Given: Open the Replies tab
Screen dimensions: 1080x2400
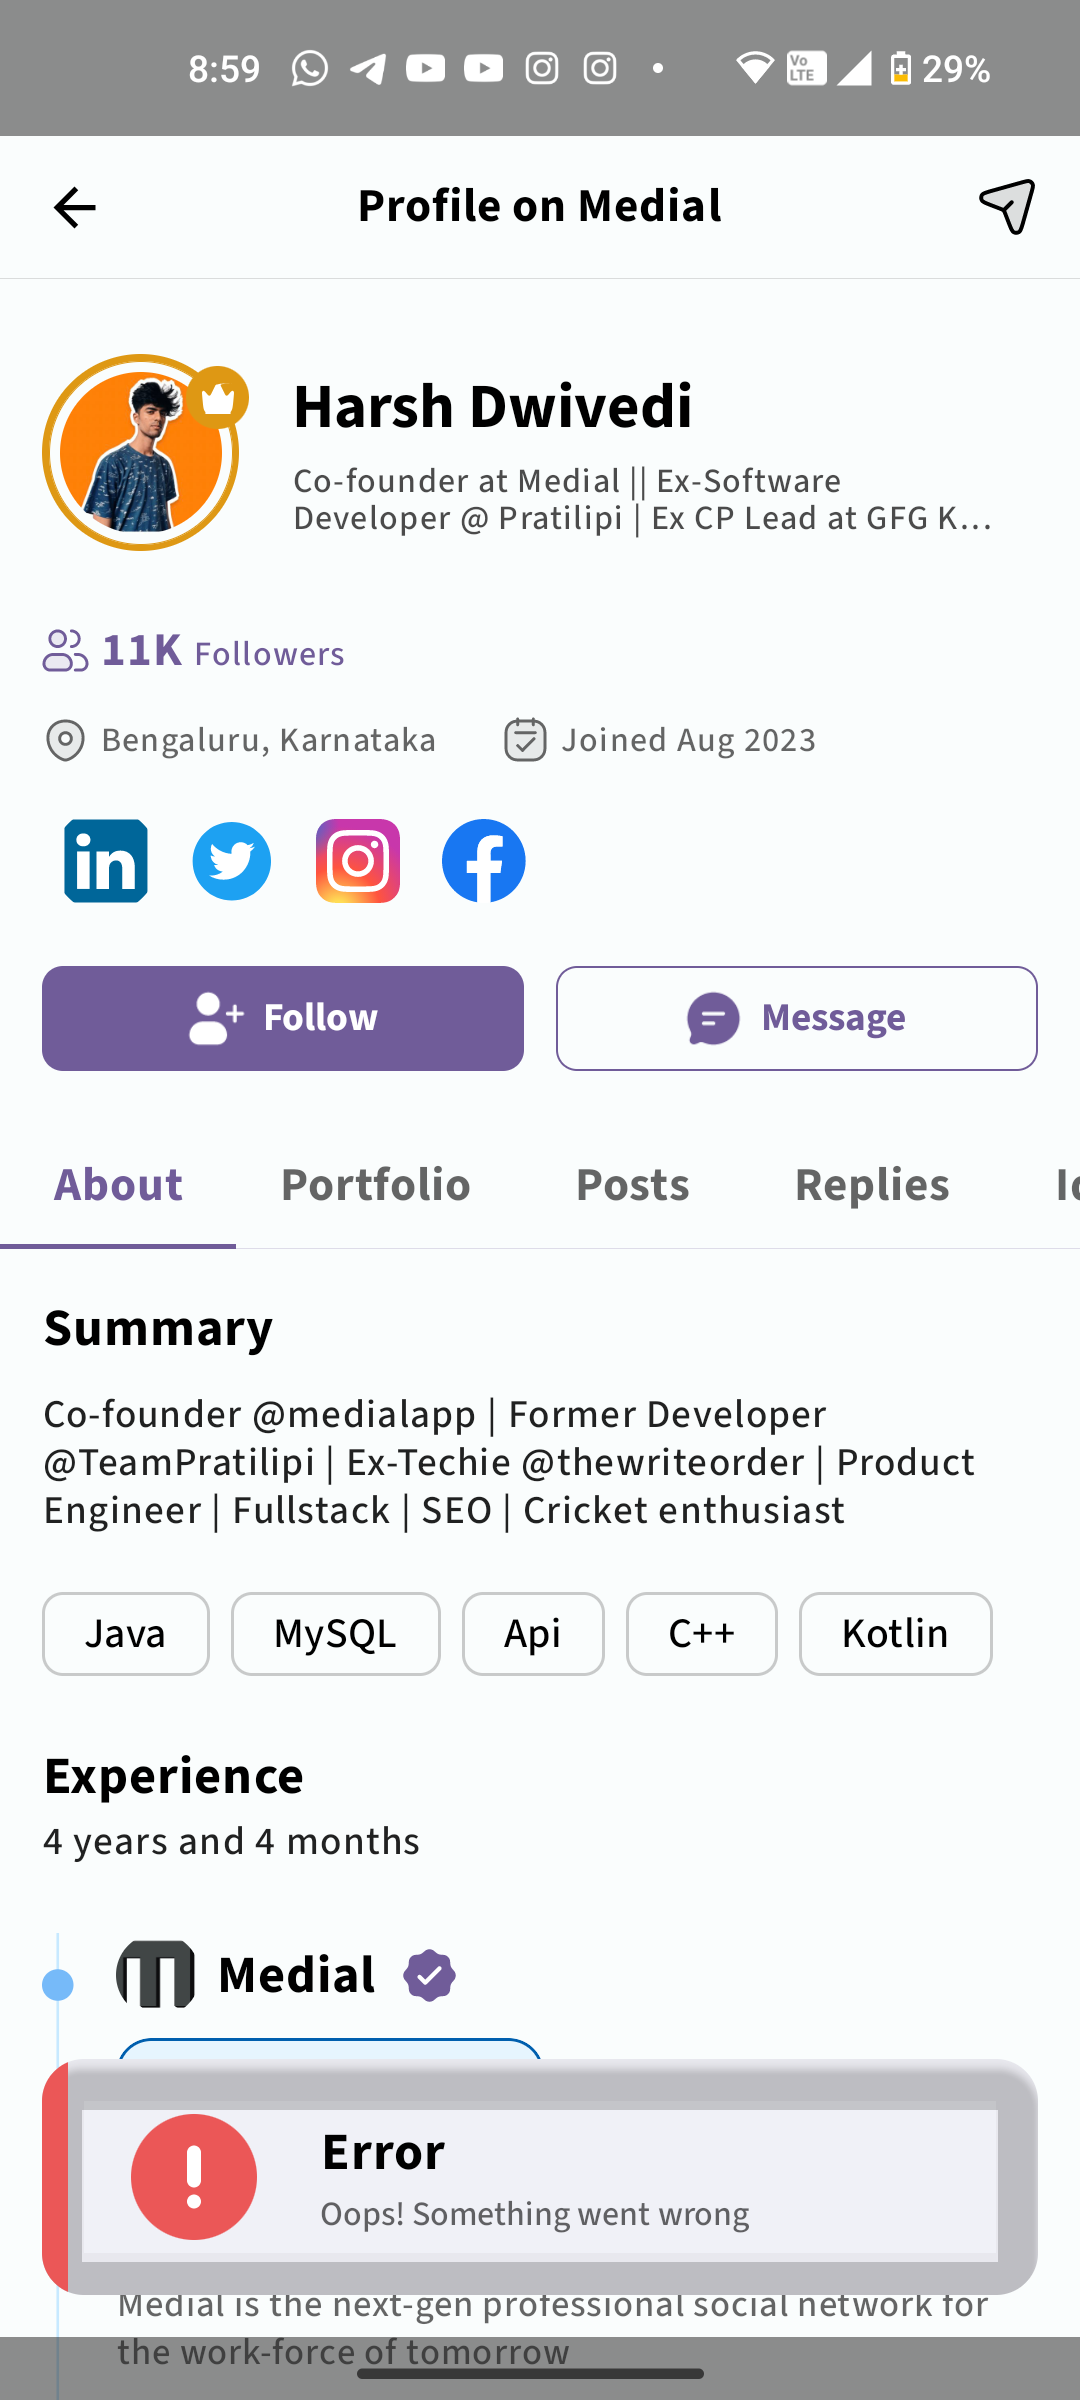Looking at the screenshot, I should click(872, 1185).
